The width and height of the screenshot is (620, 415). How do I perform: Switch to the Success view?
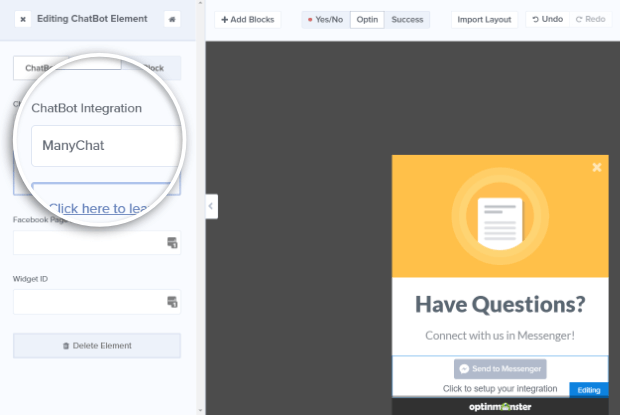(407, 20)
